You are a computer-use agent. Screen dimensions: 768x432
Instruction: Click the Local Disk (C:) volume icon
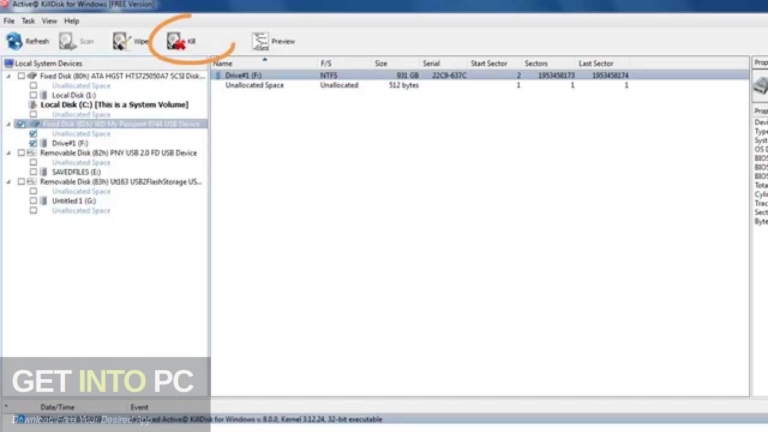33,105
